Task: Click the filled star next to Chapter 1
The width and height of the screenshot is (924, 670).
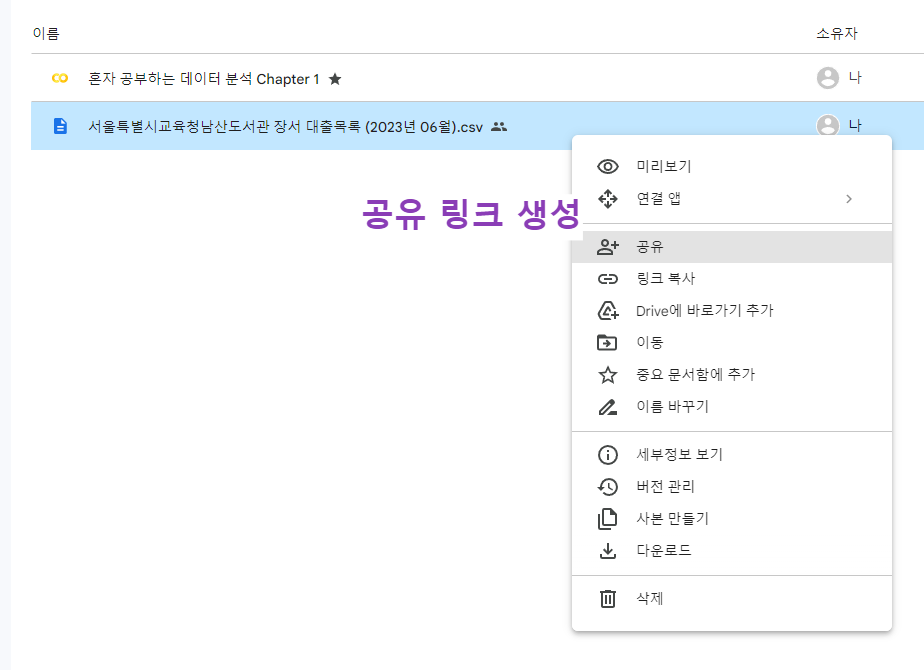Action: click(335, 79)
